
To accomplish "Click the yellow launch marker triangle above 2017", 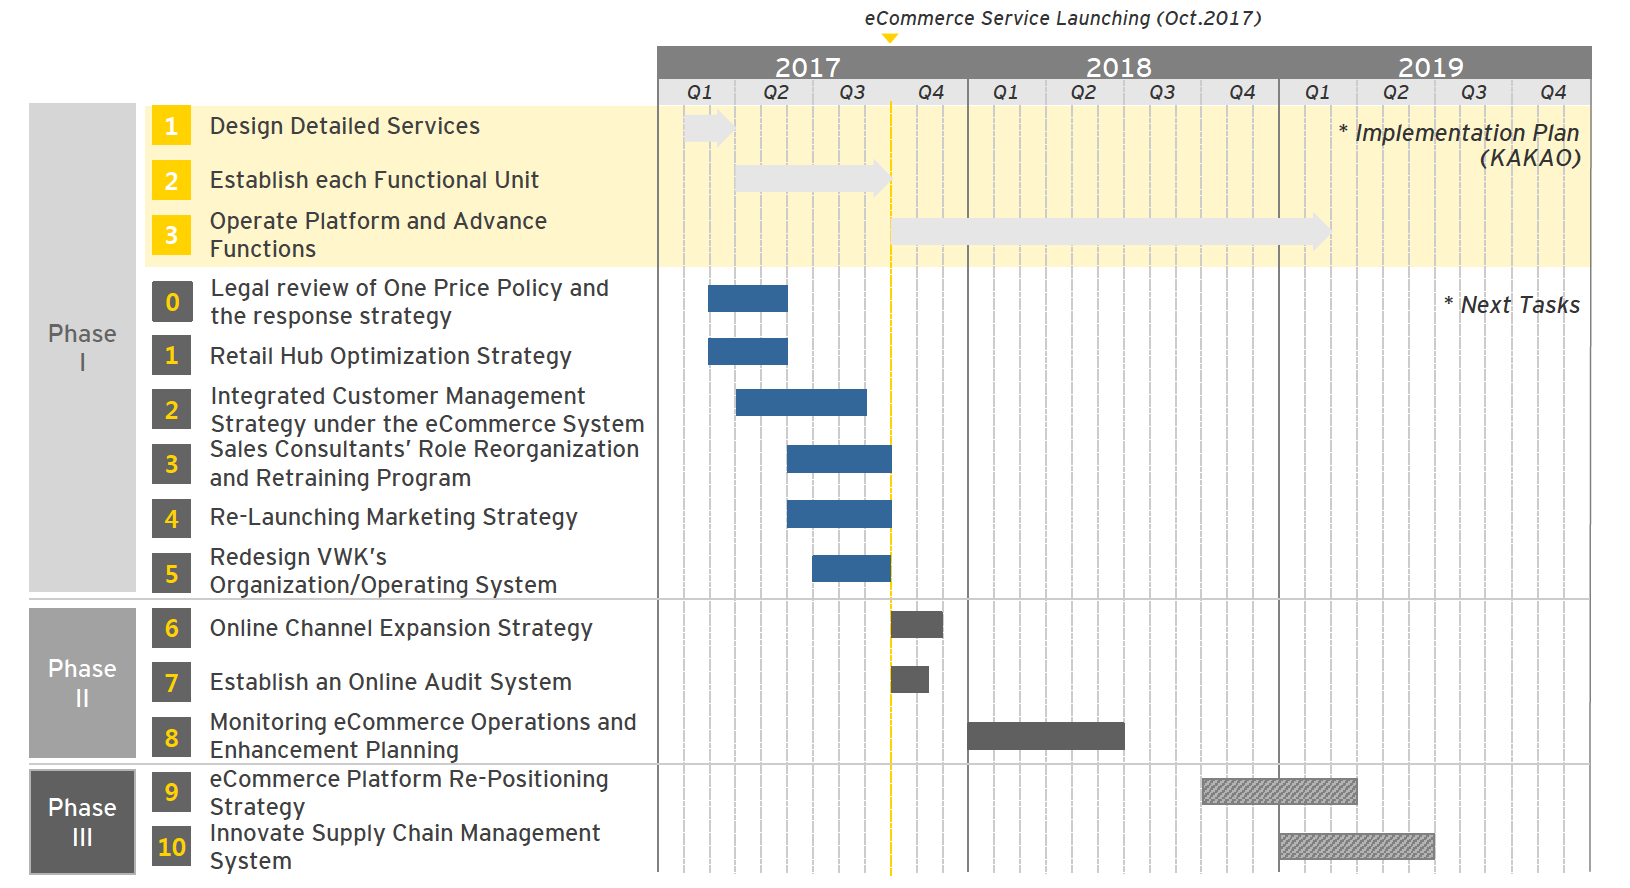I will pos(890,38).
